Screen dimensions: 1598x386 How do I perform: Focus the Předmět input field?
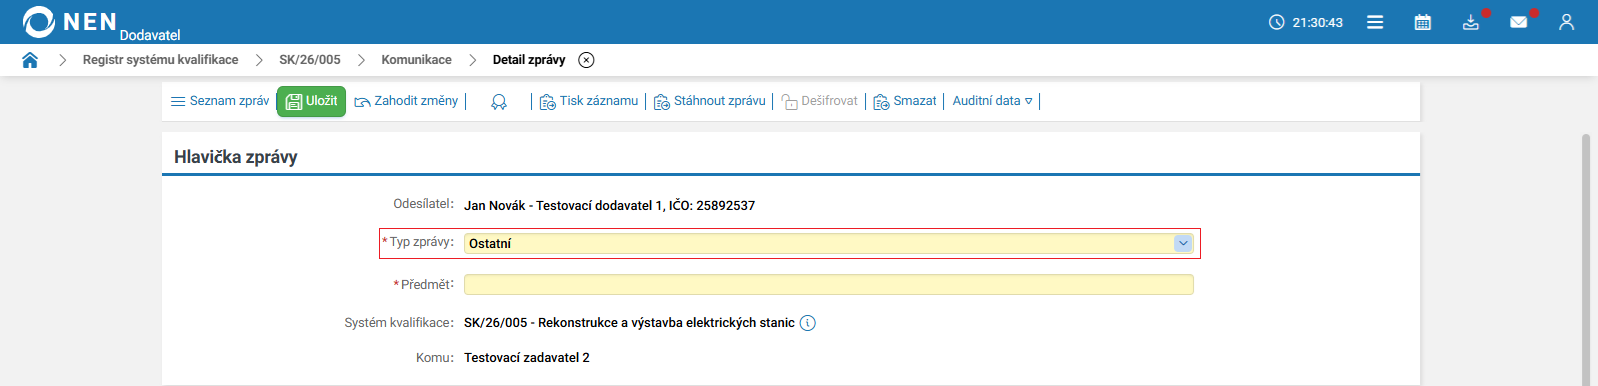point(828,285)
